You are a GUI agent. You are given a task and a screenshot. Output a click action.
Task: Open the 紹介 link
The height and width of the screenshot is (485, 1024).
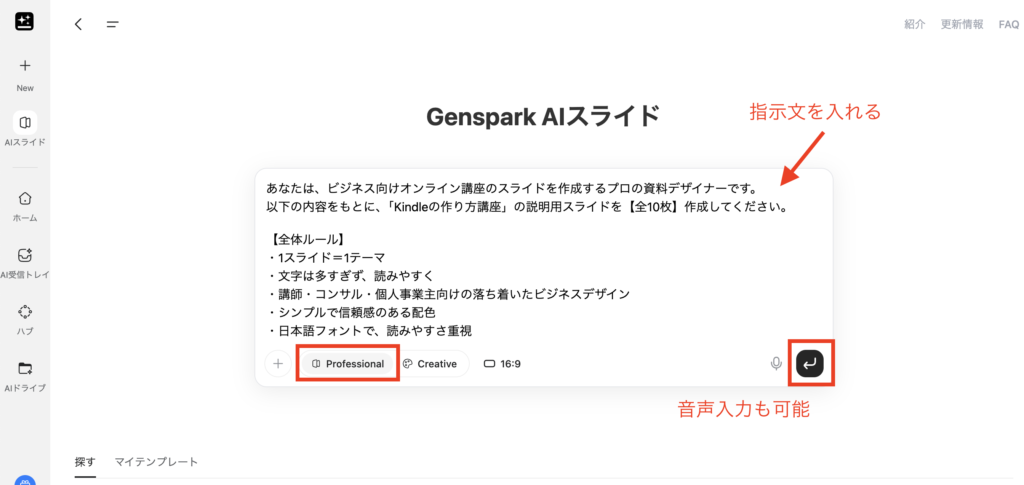point(914,25)
